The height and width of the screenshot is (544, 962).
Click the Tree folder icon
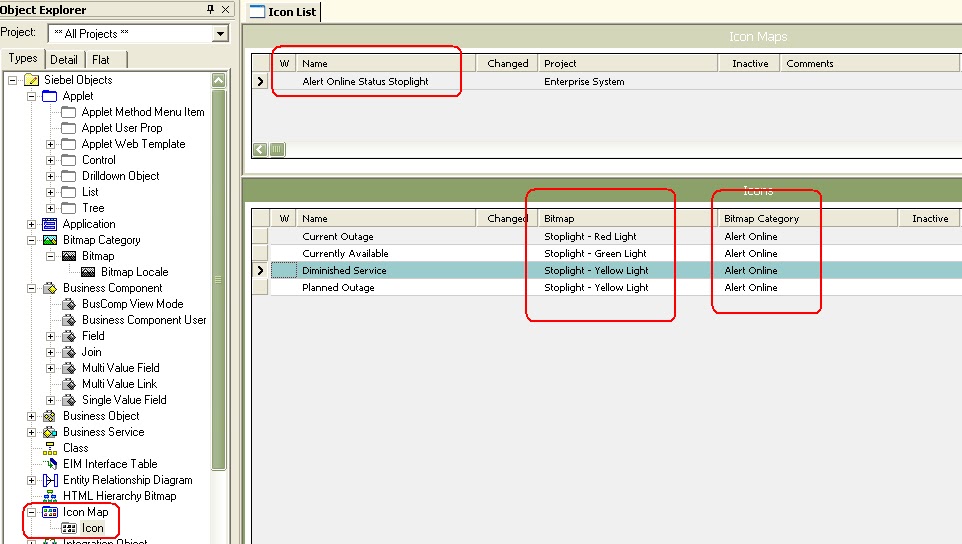click(69, 208)
